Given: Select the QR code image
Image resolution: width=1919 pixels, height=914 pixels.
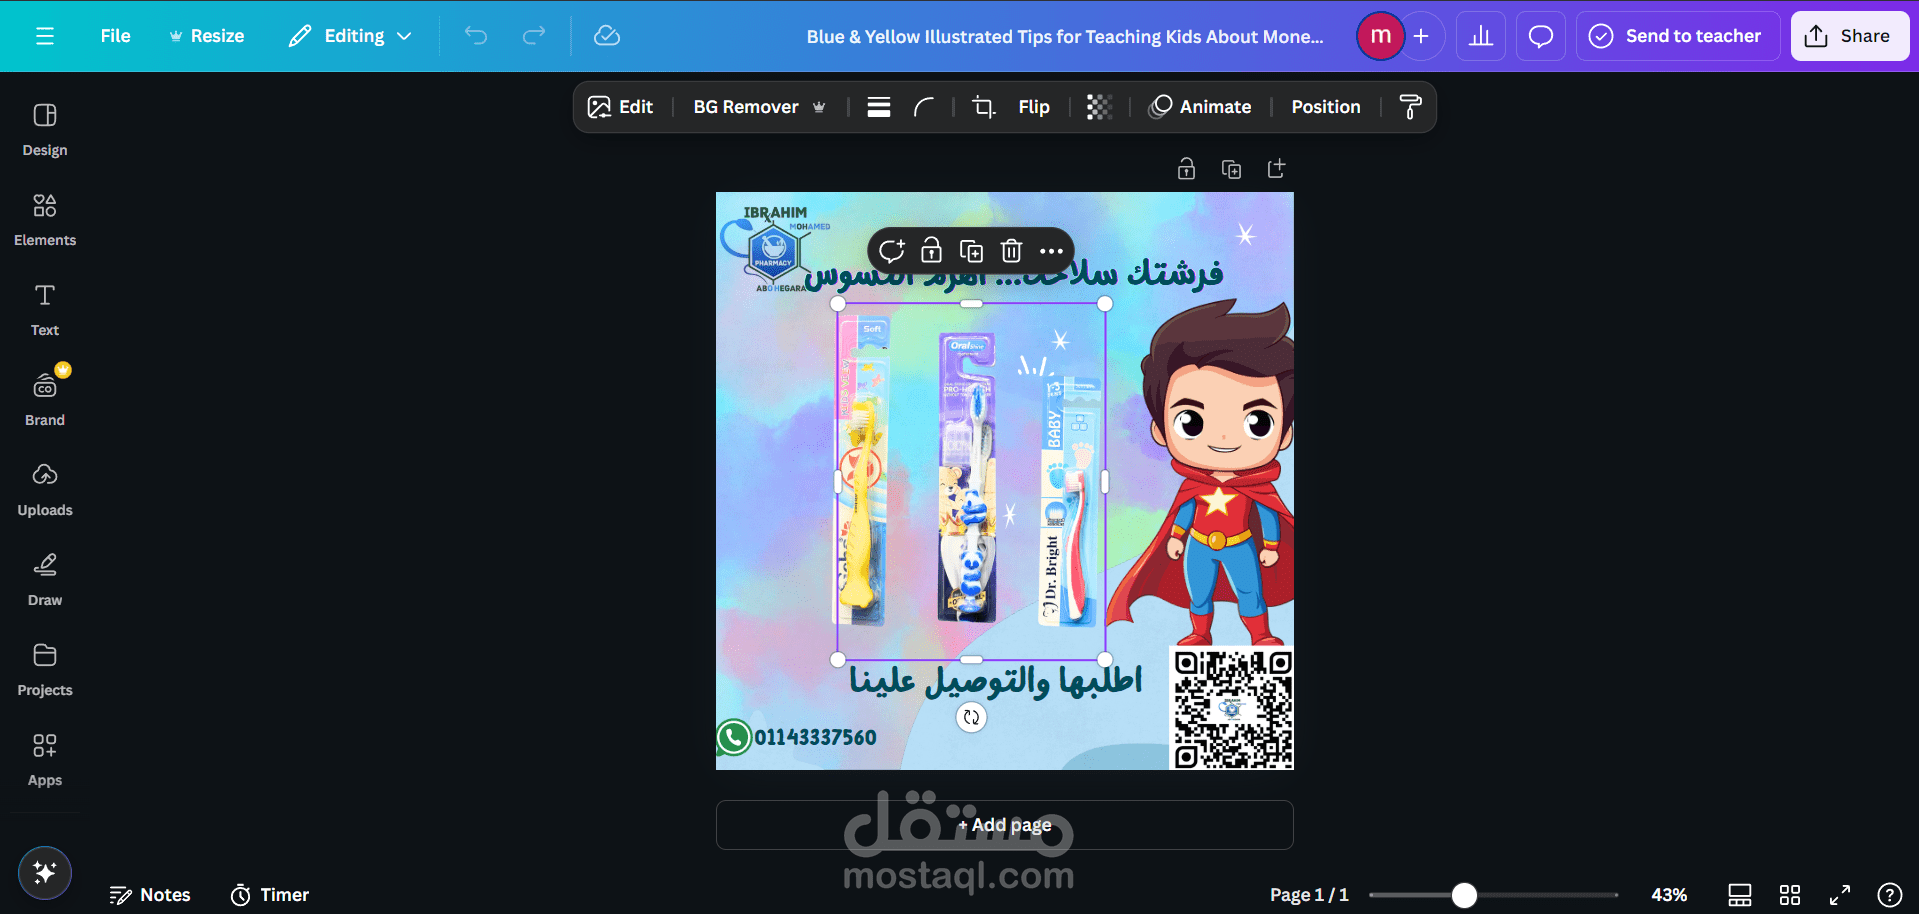Looking at the screenshot, I should 1232,708.
